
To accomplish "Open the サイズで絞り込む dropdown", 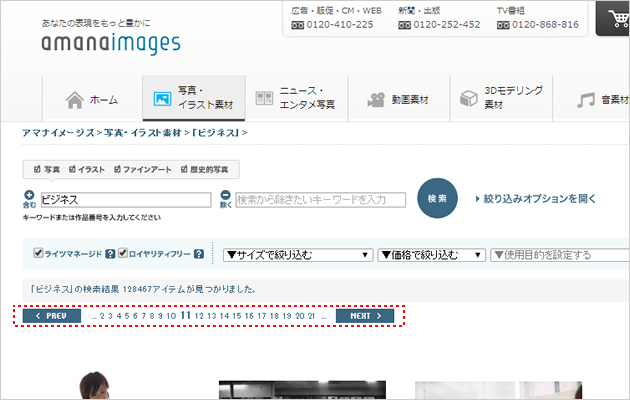I will (x=297, y=255).
